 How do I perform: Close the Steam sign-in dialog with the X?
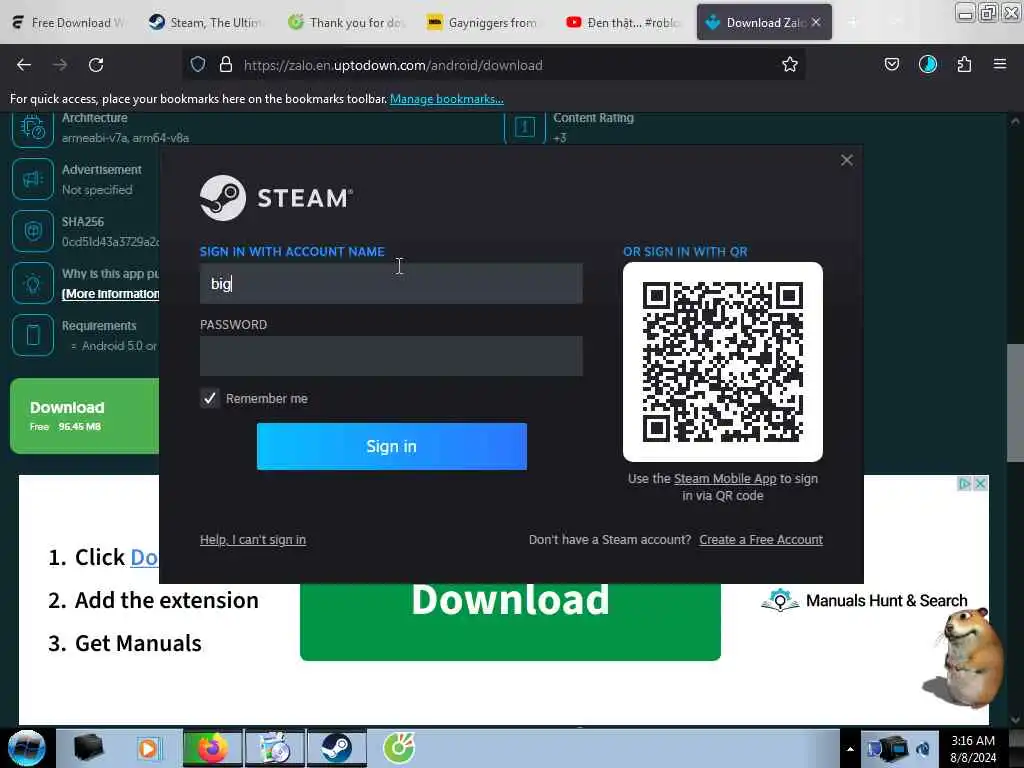pos(846,160)
